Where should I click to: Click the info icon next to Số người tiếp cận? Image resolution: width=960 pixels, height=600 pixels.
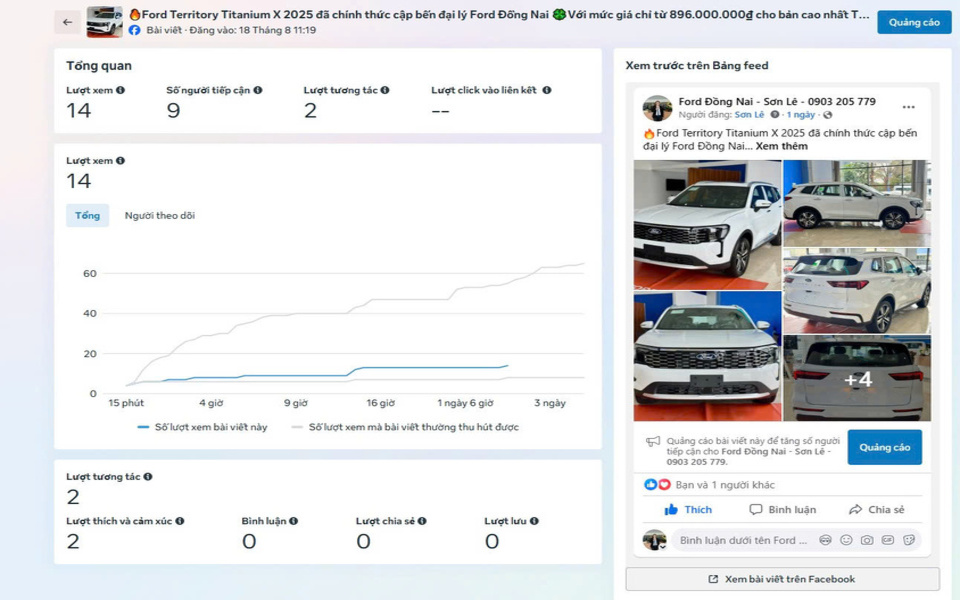258,90
